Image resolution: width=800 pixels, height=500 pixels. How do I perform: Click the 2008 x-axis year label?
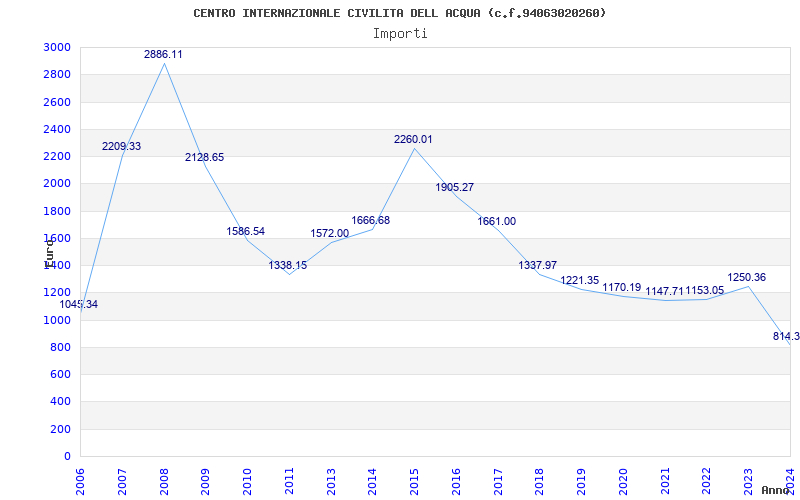click(164, 482)
